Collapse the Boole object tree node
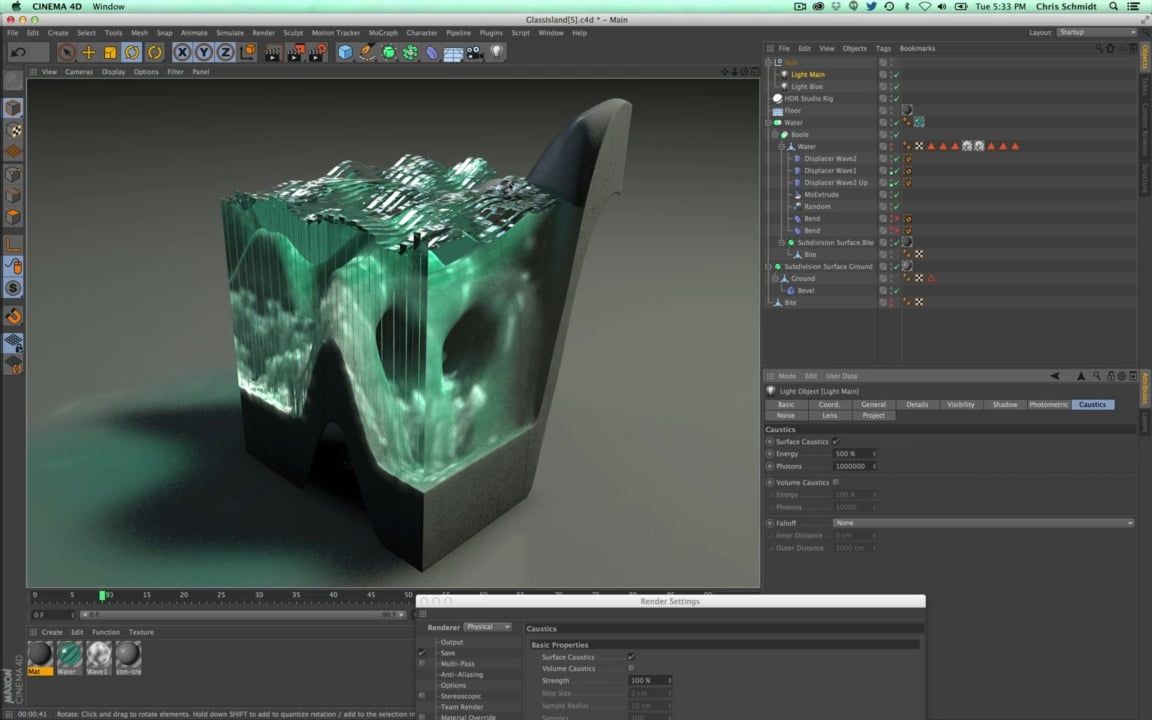 (775, 134)
